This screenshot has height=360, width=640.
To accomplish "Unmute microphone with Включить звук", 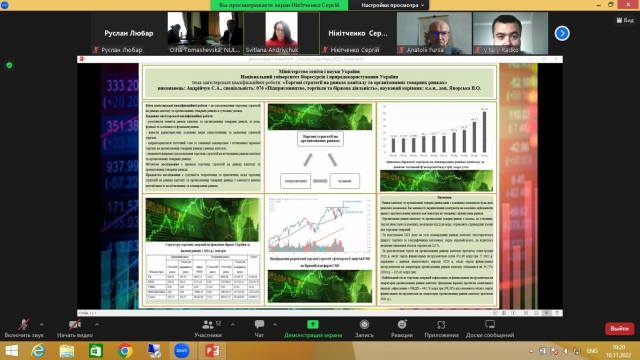I will 24,329.
